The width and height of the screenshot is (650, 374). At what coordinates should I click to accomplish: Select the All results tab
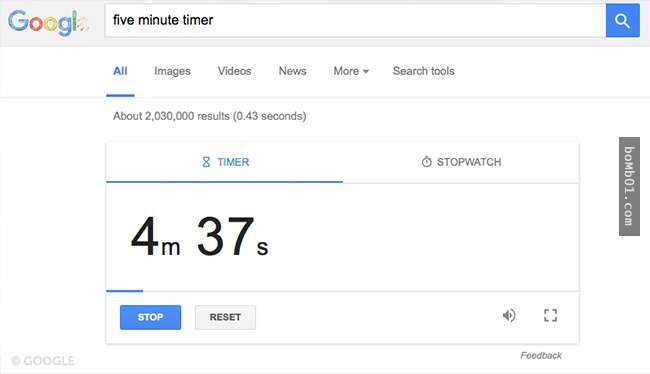[120, 71]
